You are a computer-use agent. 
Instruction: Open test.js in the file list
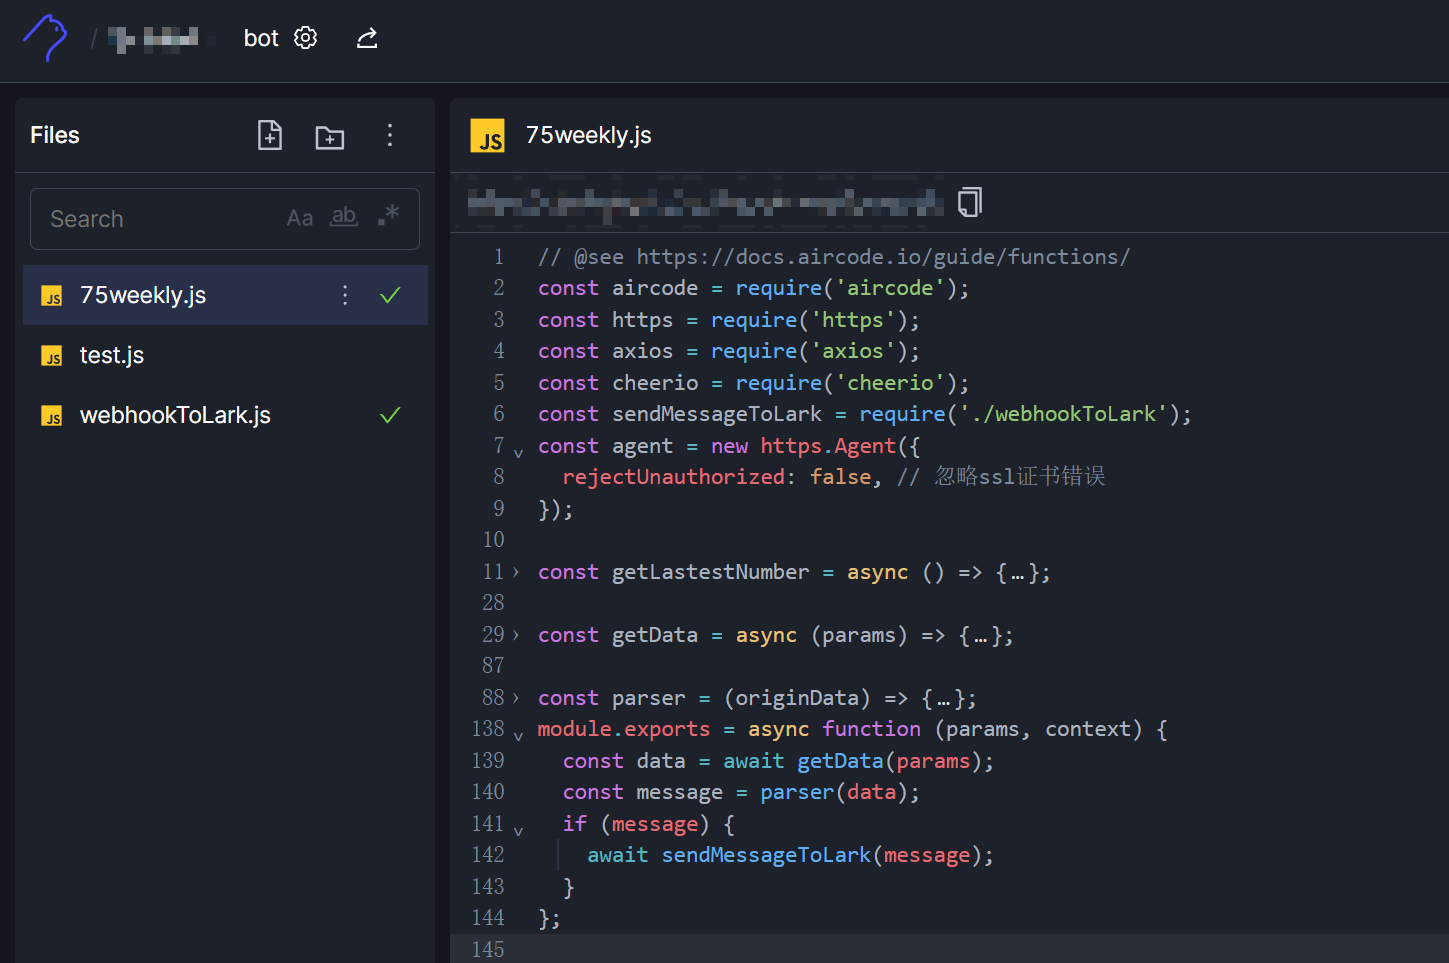point(225,355)
